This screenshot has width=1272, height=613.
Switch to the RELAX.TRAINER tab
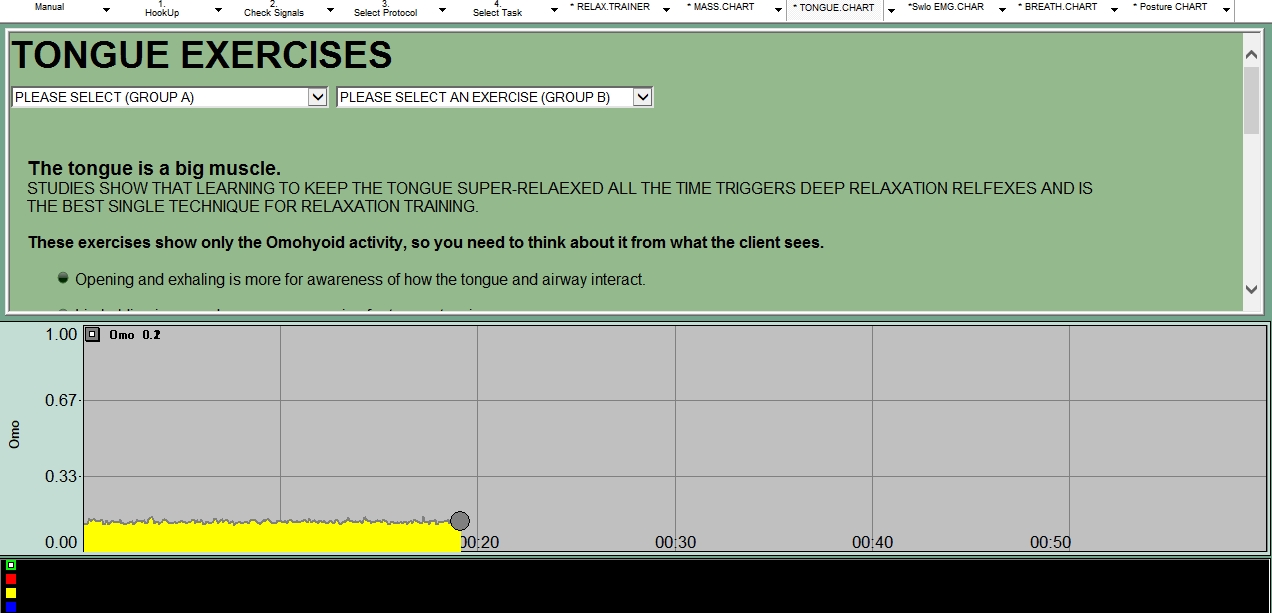click(x=609, y=7)
